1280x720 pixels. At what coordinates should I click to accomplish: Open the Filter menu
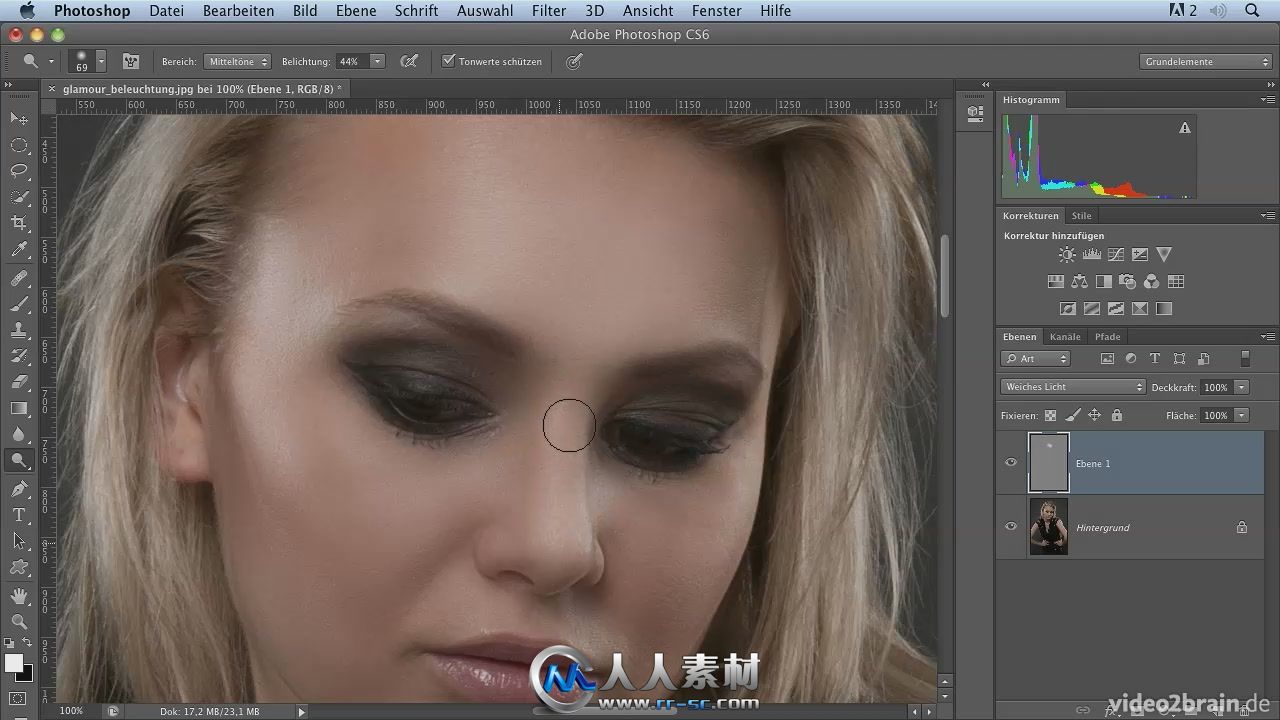(x=549, y=11)
